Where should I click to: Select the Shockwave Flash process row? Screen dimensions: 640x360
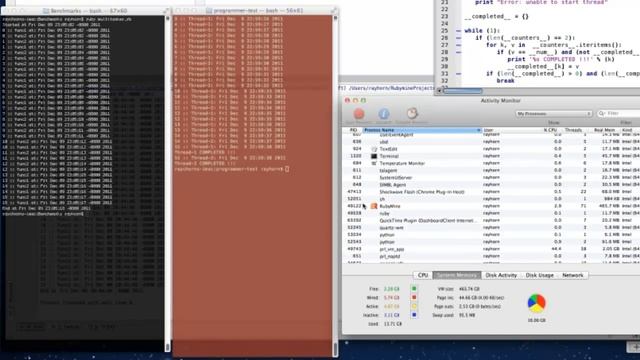491,192
